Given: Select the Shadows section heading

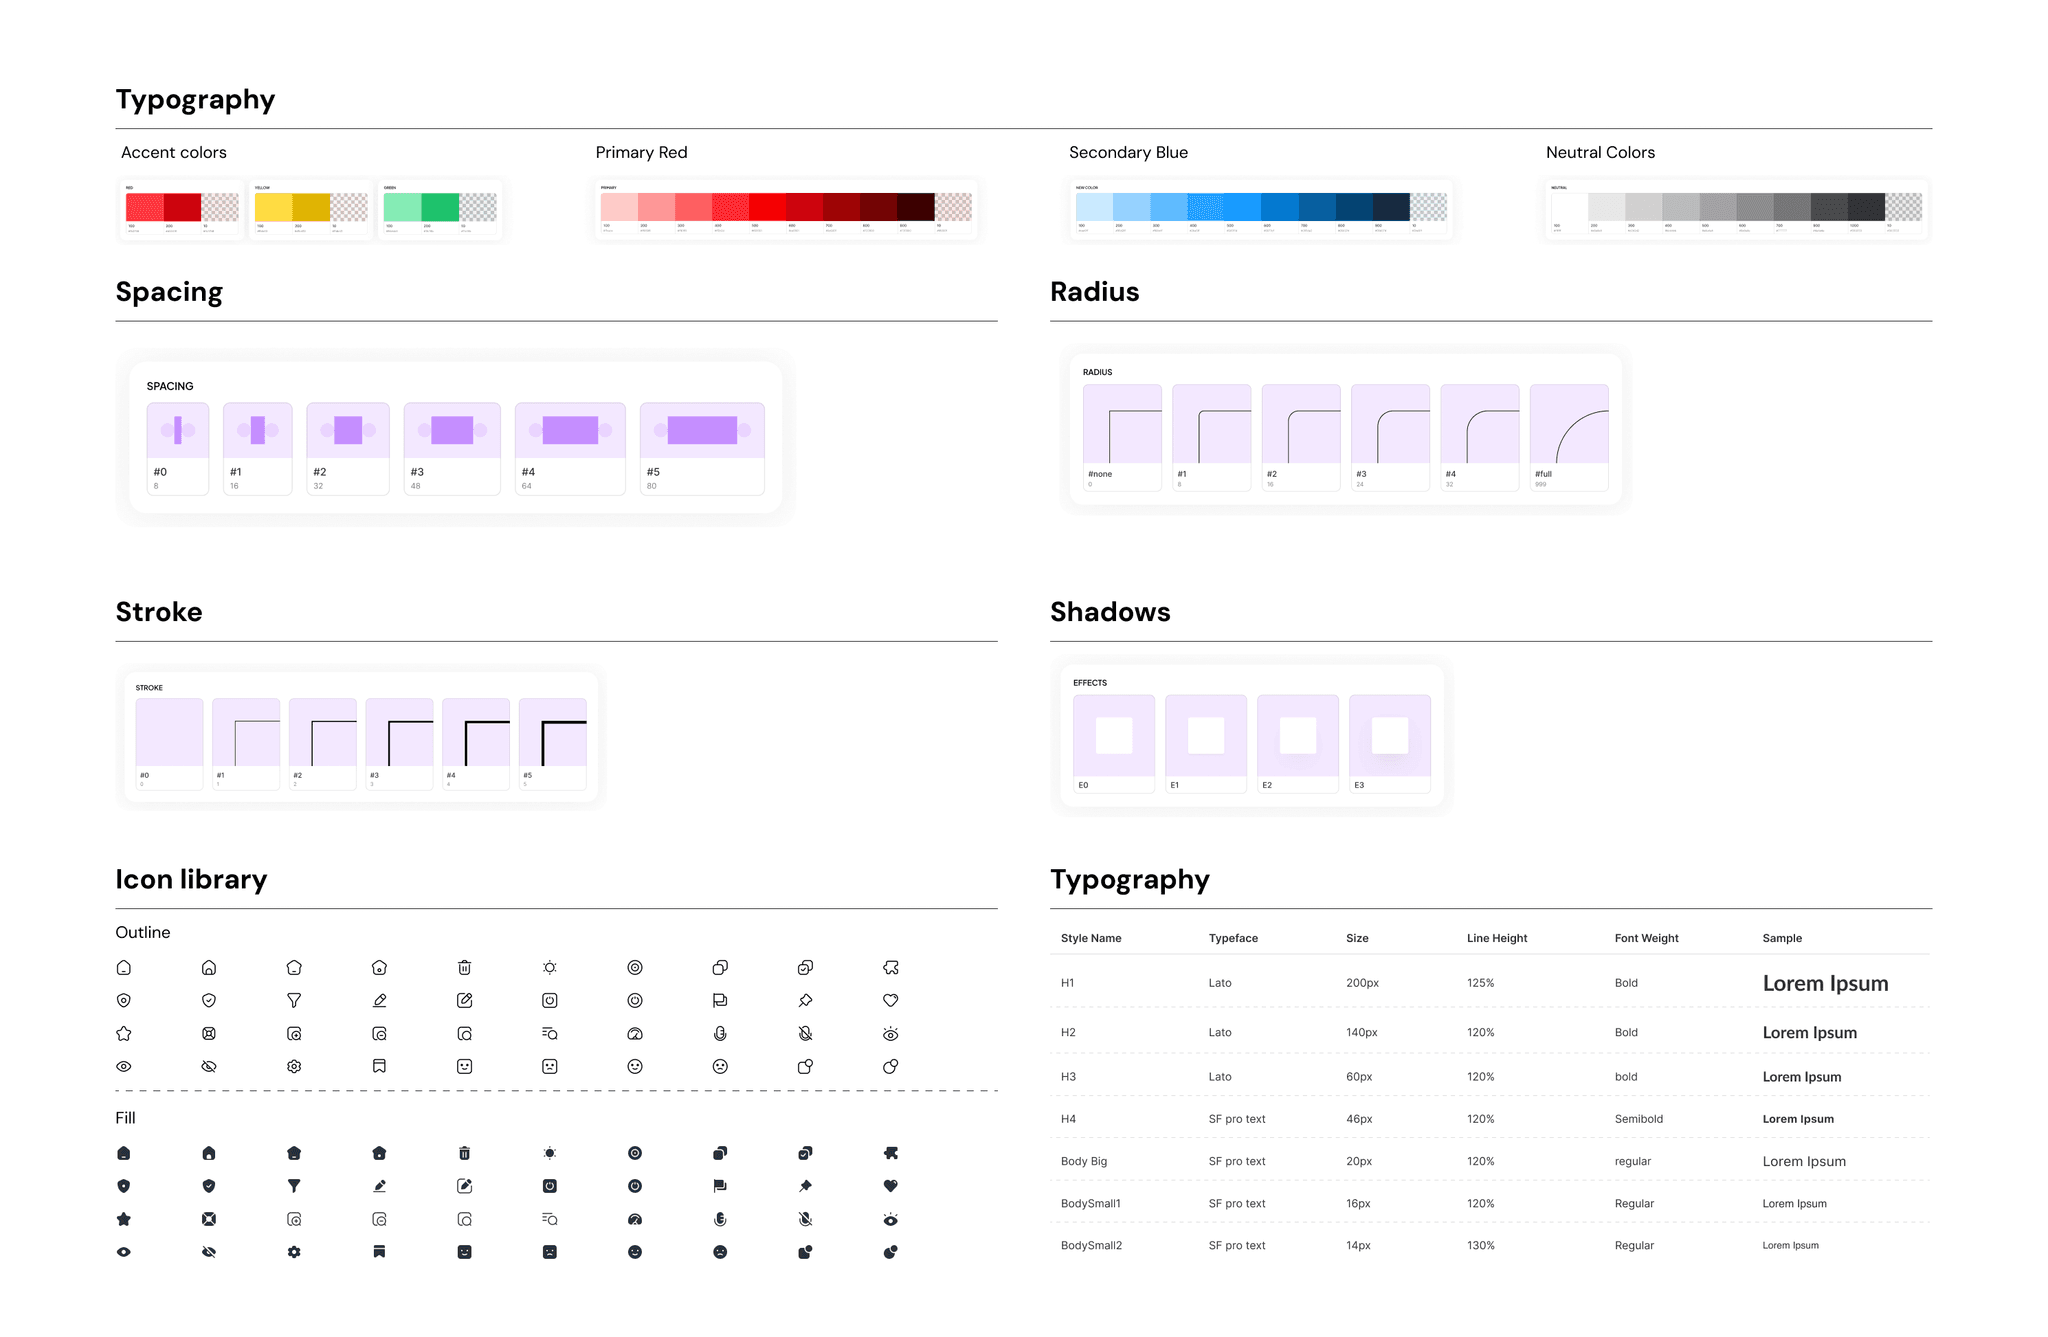Looking at the screenshot, I should pos(1110,612).
